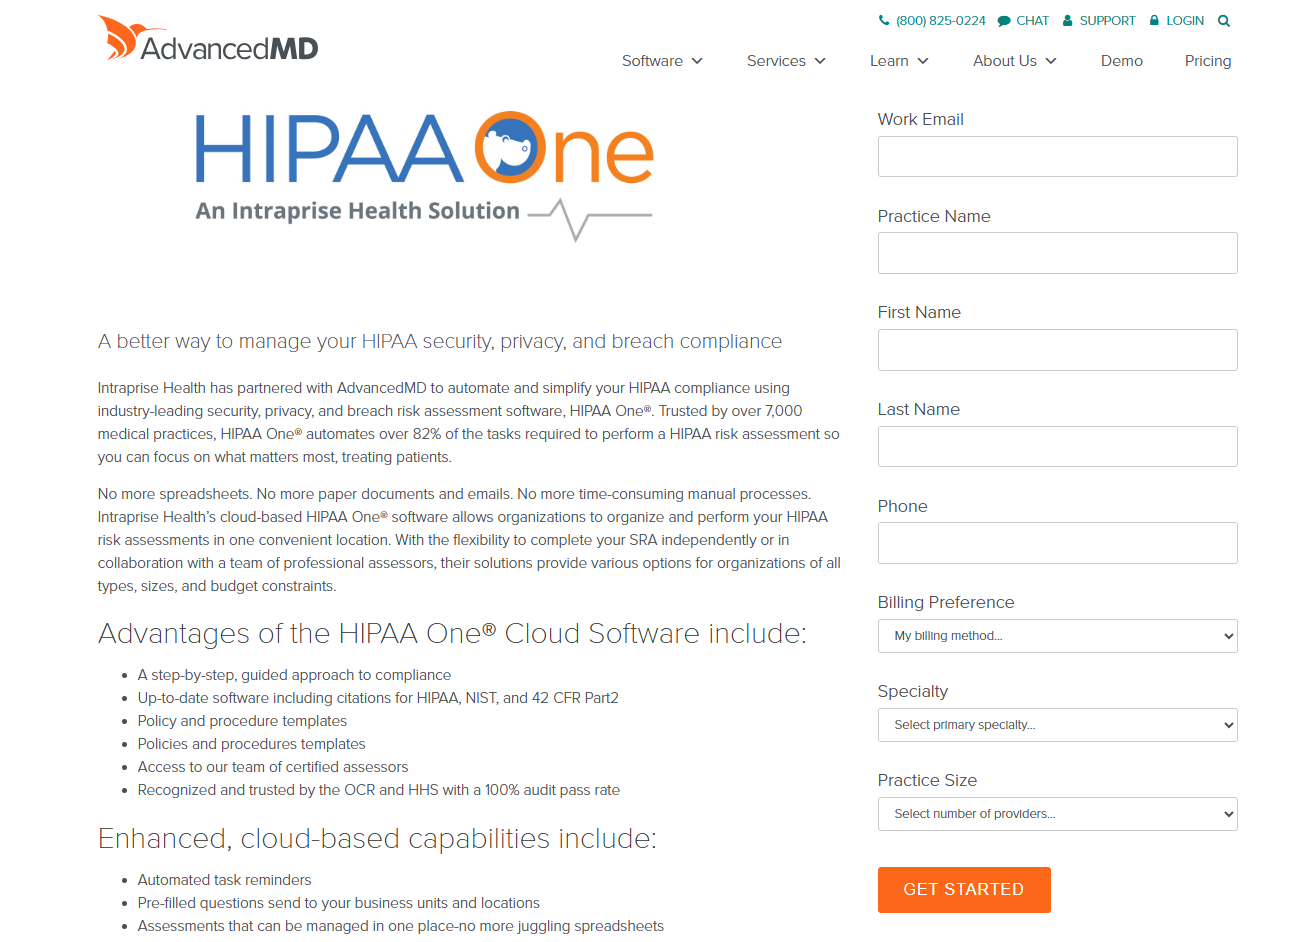Open the SUPPORT link
This screenshot has width=1293, height=942.
[1108, 21]
